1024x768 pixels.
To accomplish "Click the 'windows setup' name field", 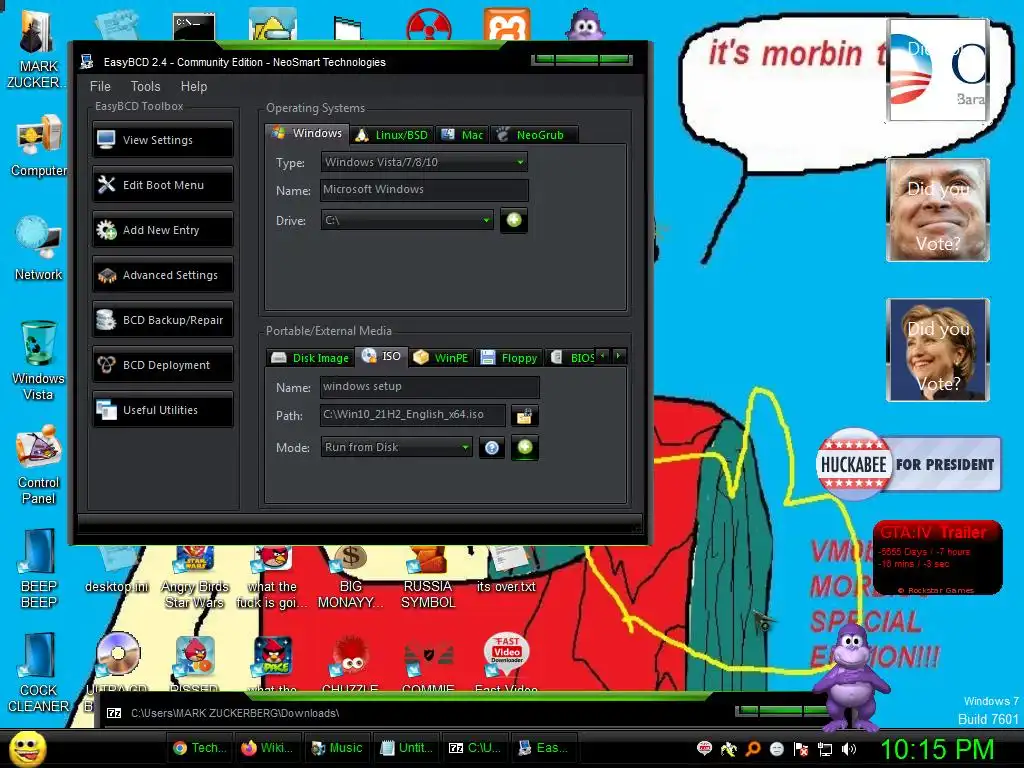I will [x=430, y=387].
